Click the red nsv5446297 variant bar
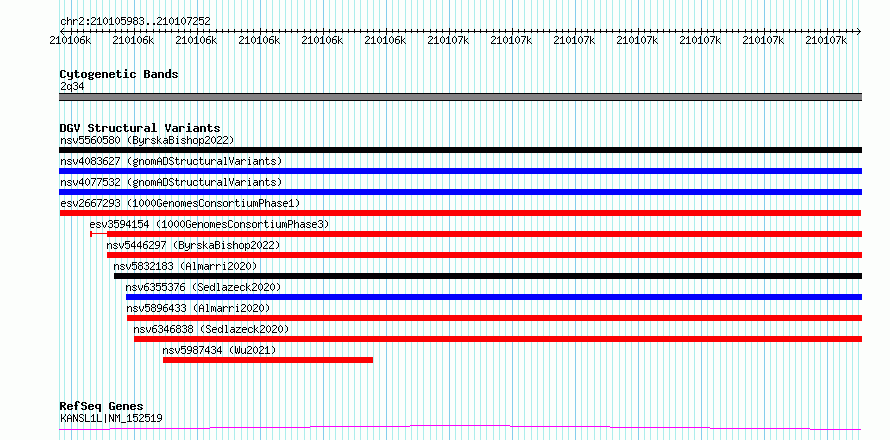The height and width of the screenshot is (440, 890). [x=484, y=255]
